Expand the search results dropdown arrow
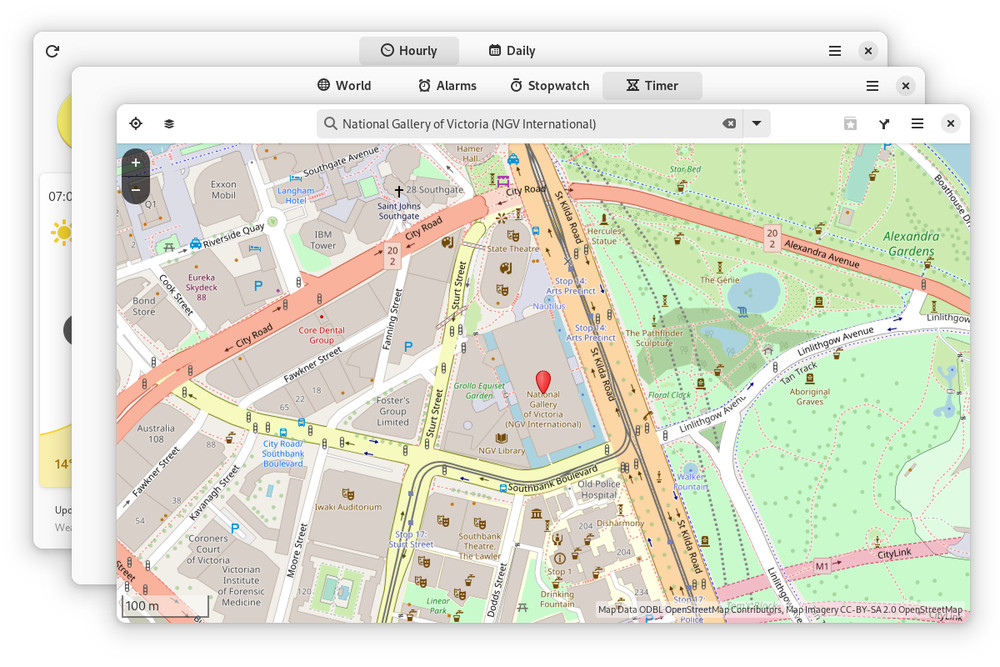 [757, 124]
